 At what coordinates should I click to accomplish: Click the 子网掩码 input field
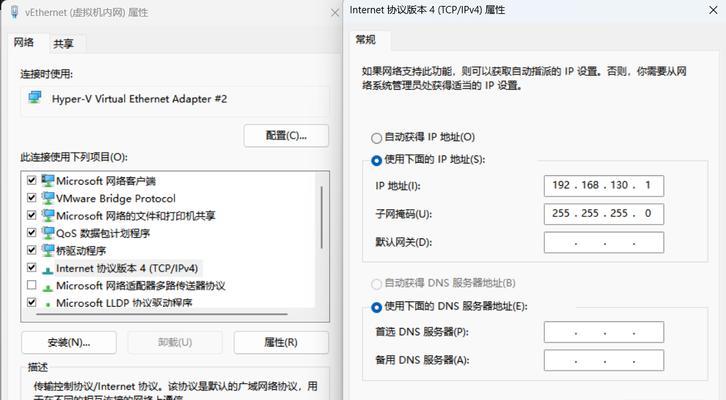tap(604, 214)
